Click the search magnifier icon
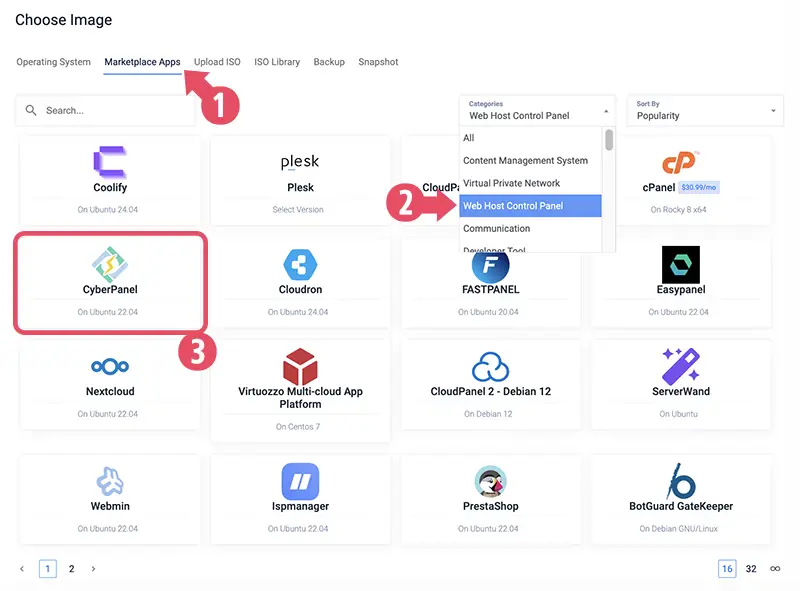Viewport: 800px width, 591px height. (x=31, y=110)
